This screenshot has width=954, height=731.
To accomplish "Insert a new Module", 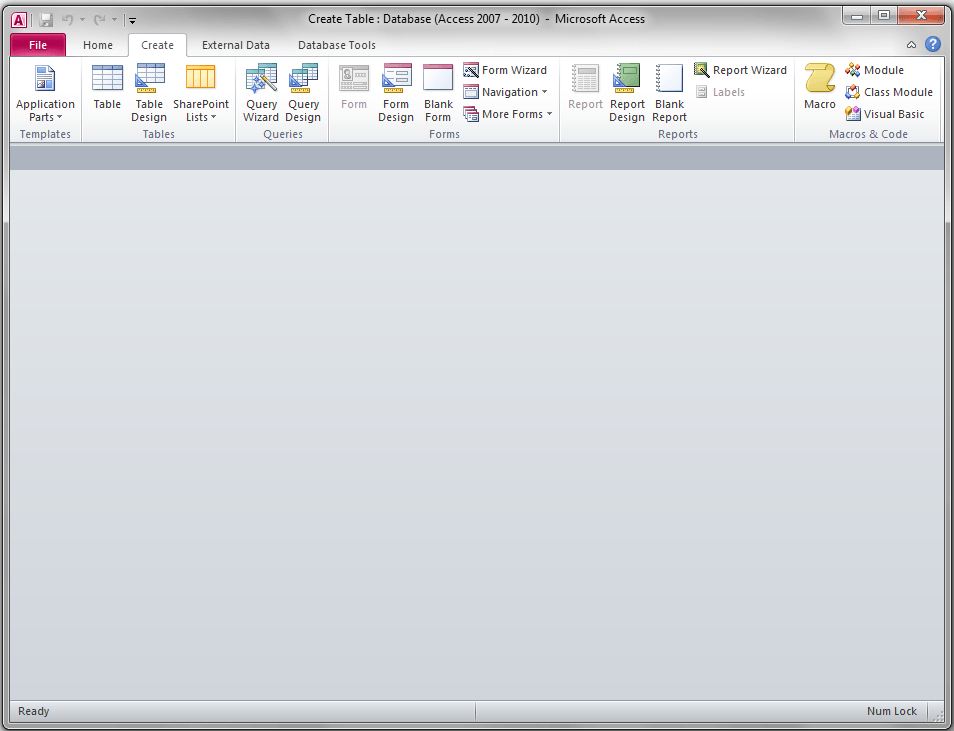I will coord(874,70).
